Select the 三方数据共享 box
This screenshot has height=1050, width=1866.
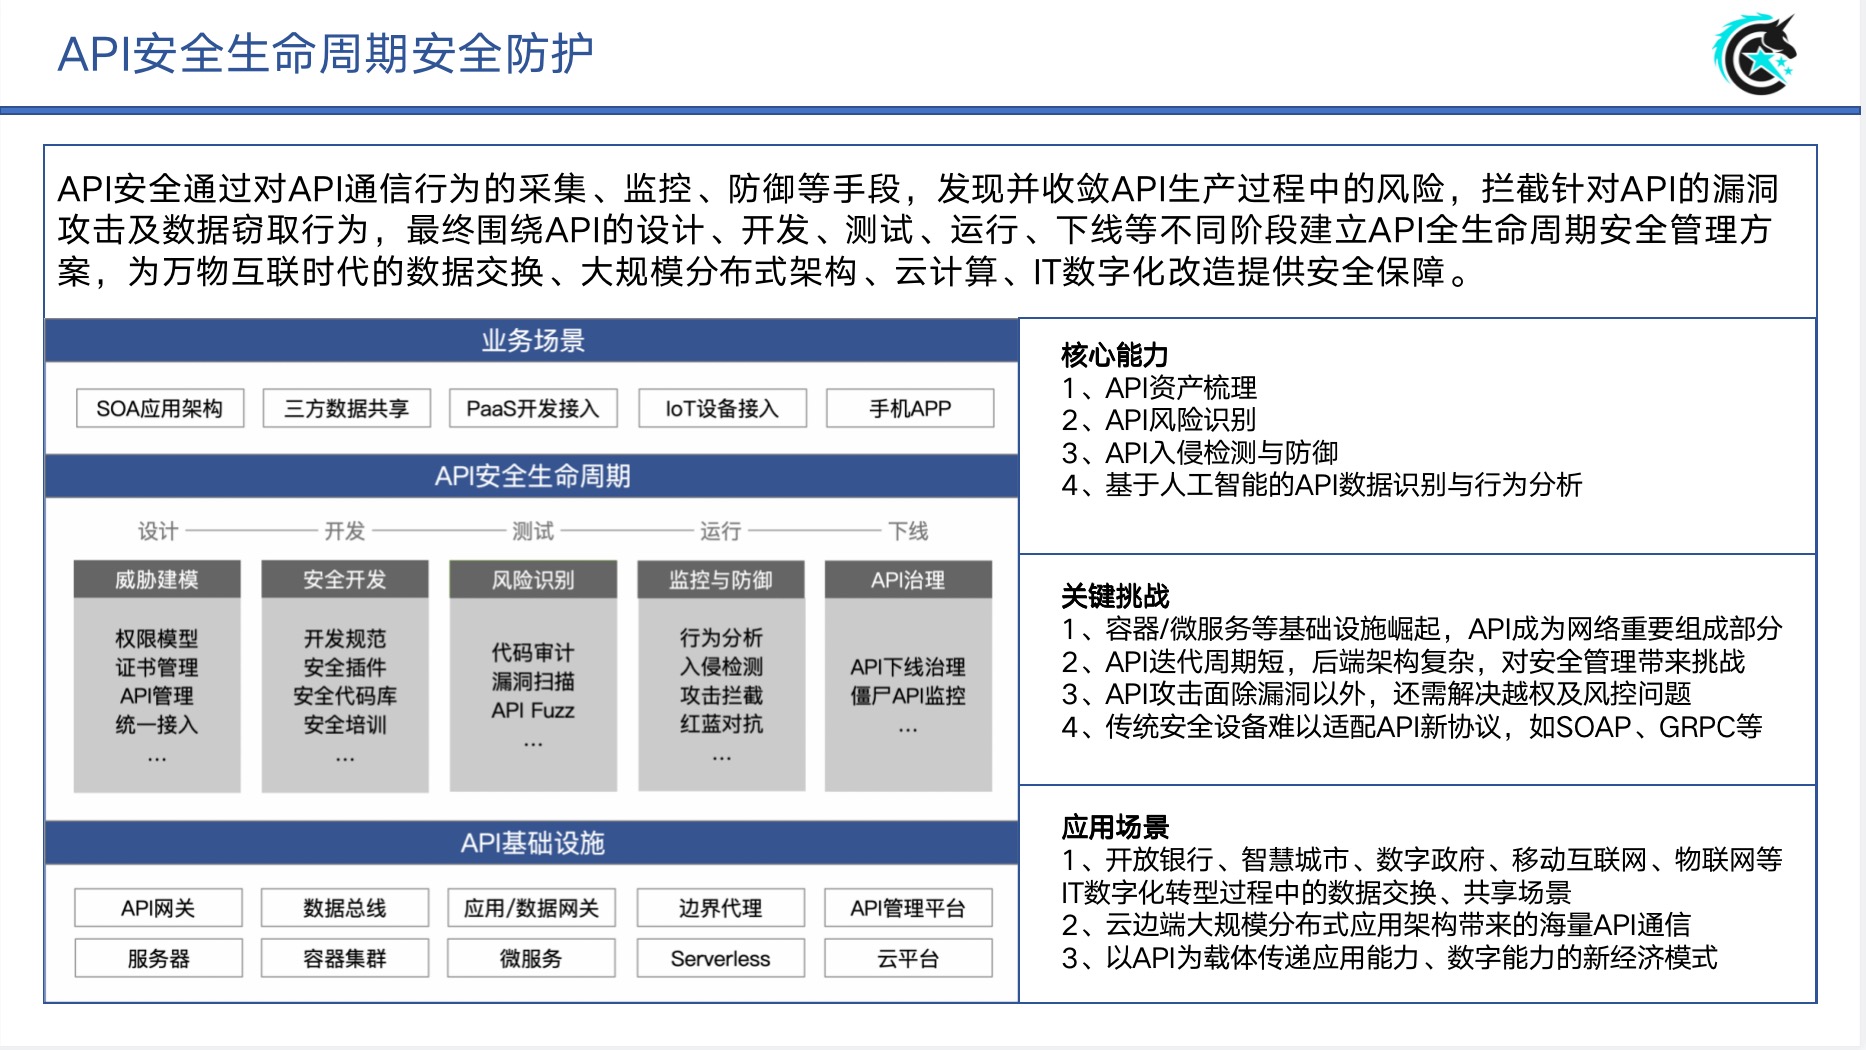(x=347, y=408)
